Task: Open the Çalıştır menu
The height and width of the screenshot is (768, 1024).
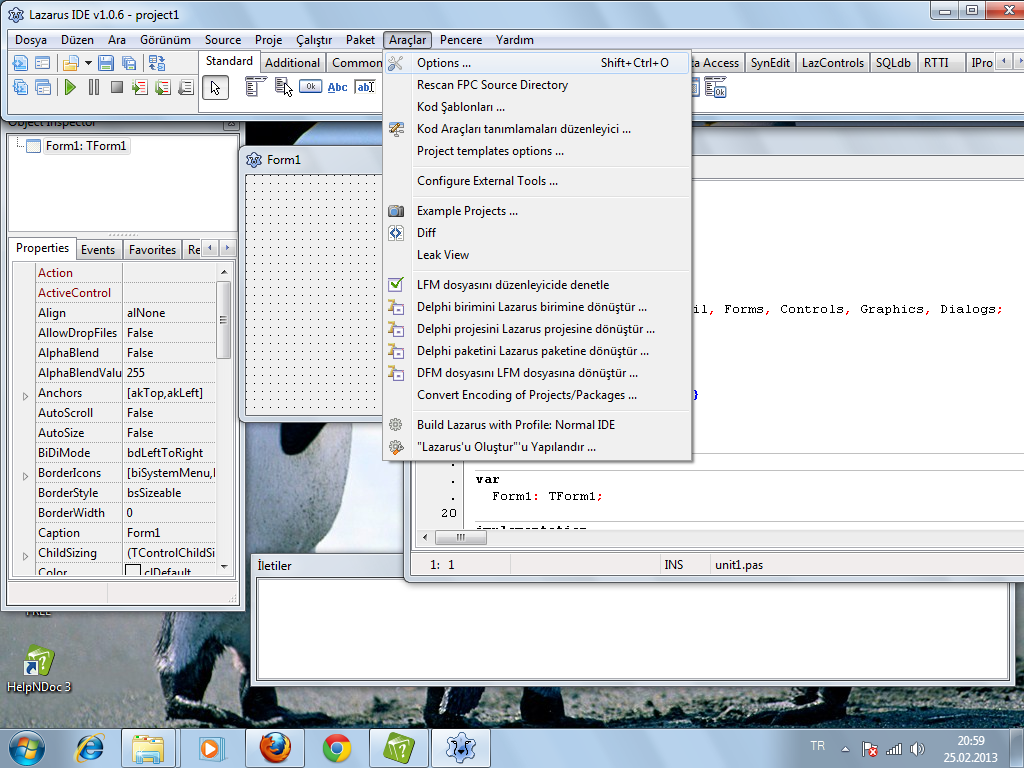Action: 314,40
